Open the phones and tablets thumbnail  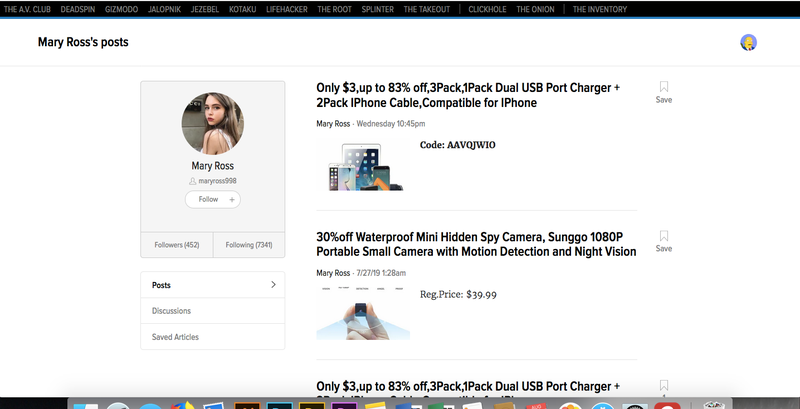(363, 166)
